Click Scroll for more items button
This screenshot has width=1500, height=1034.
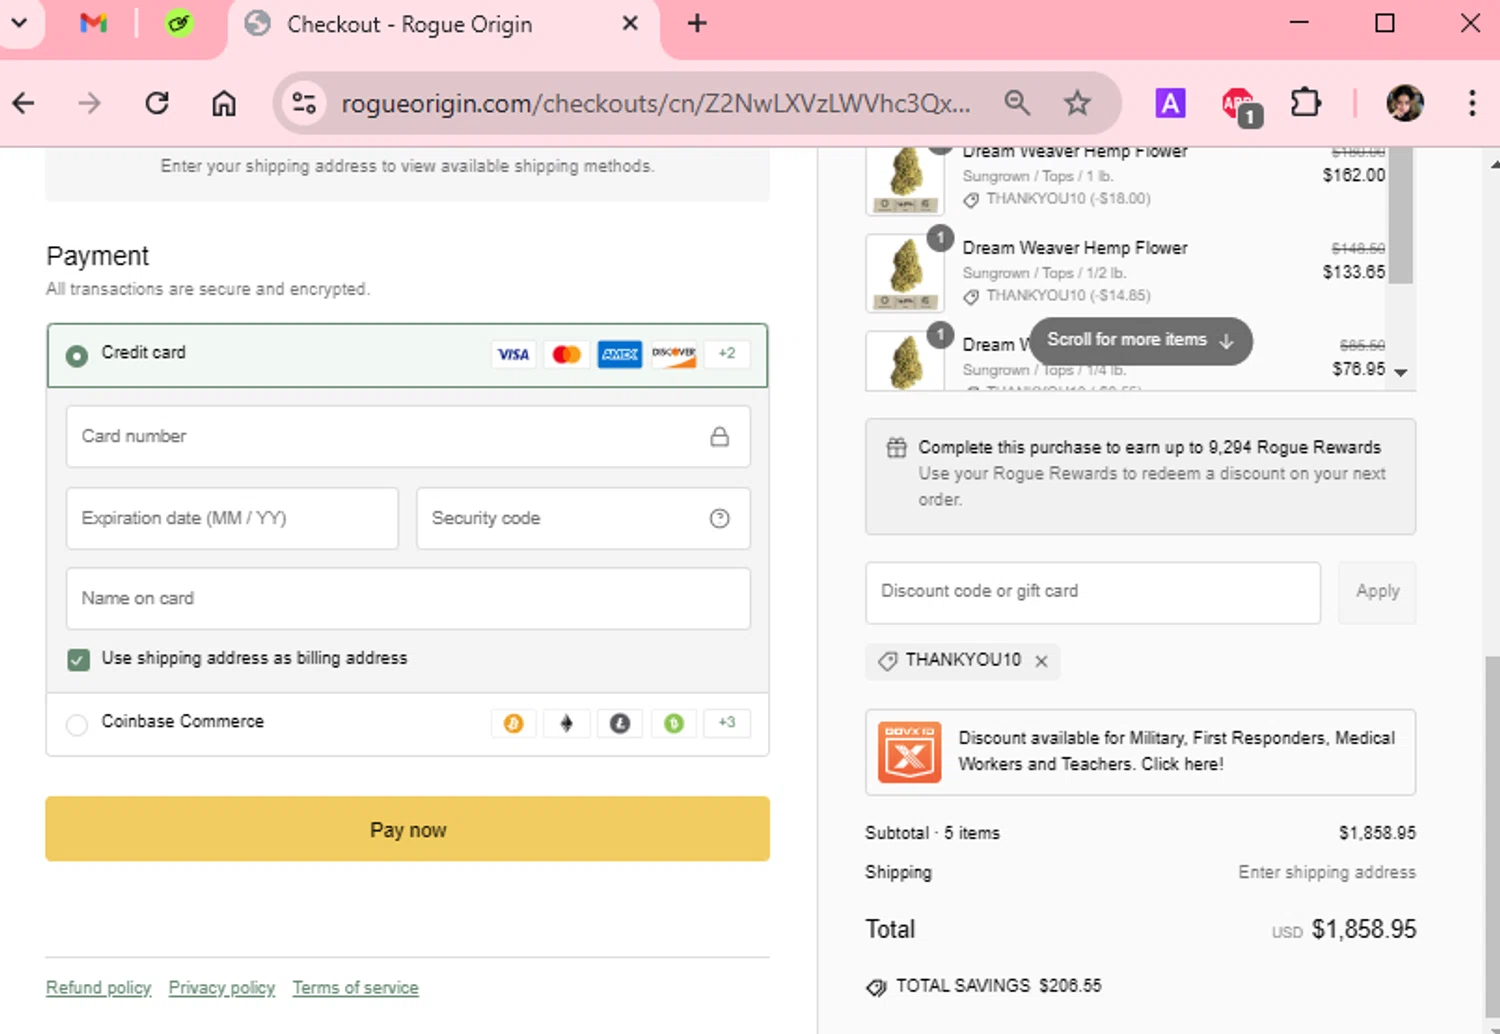point(1140,341)
